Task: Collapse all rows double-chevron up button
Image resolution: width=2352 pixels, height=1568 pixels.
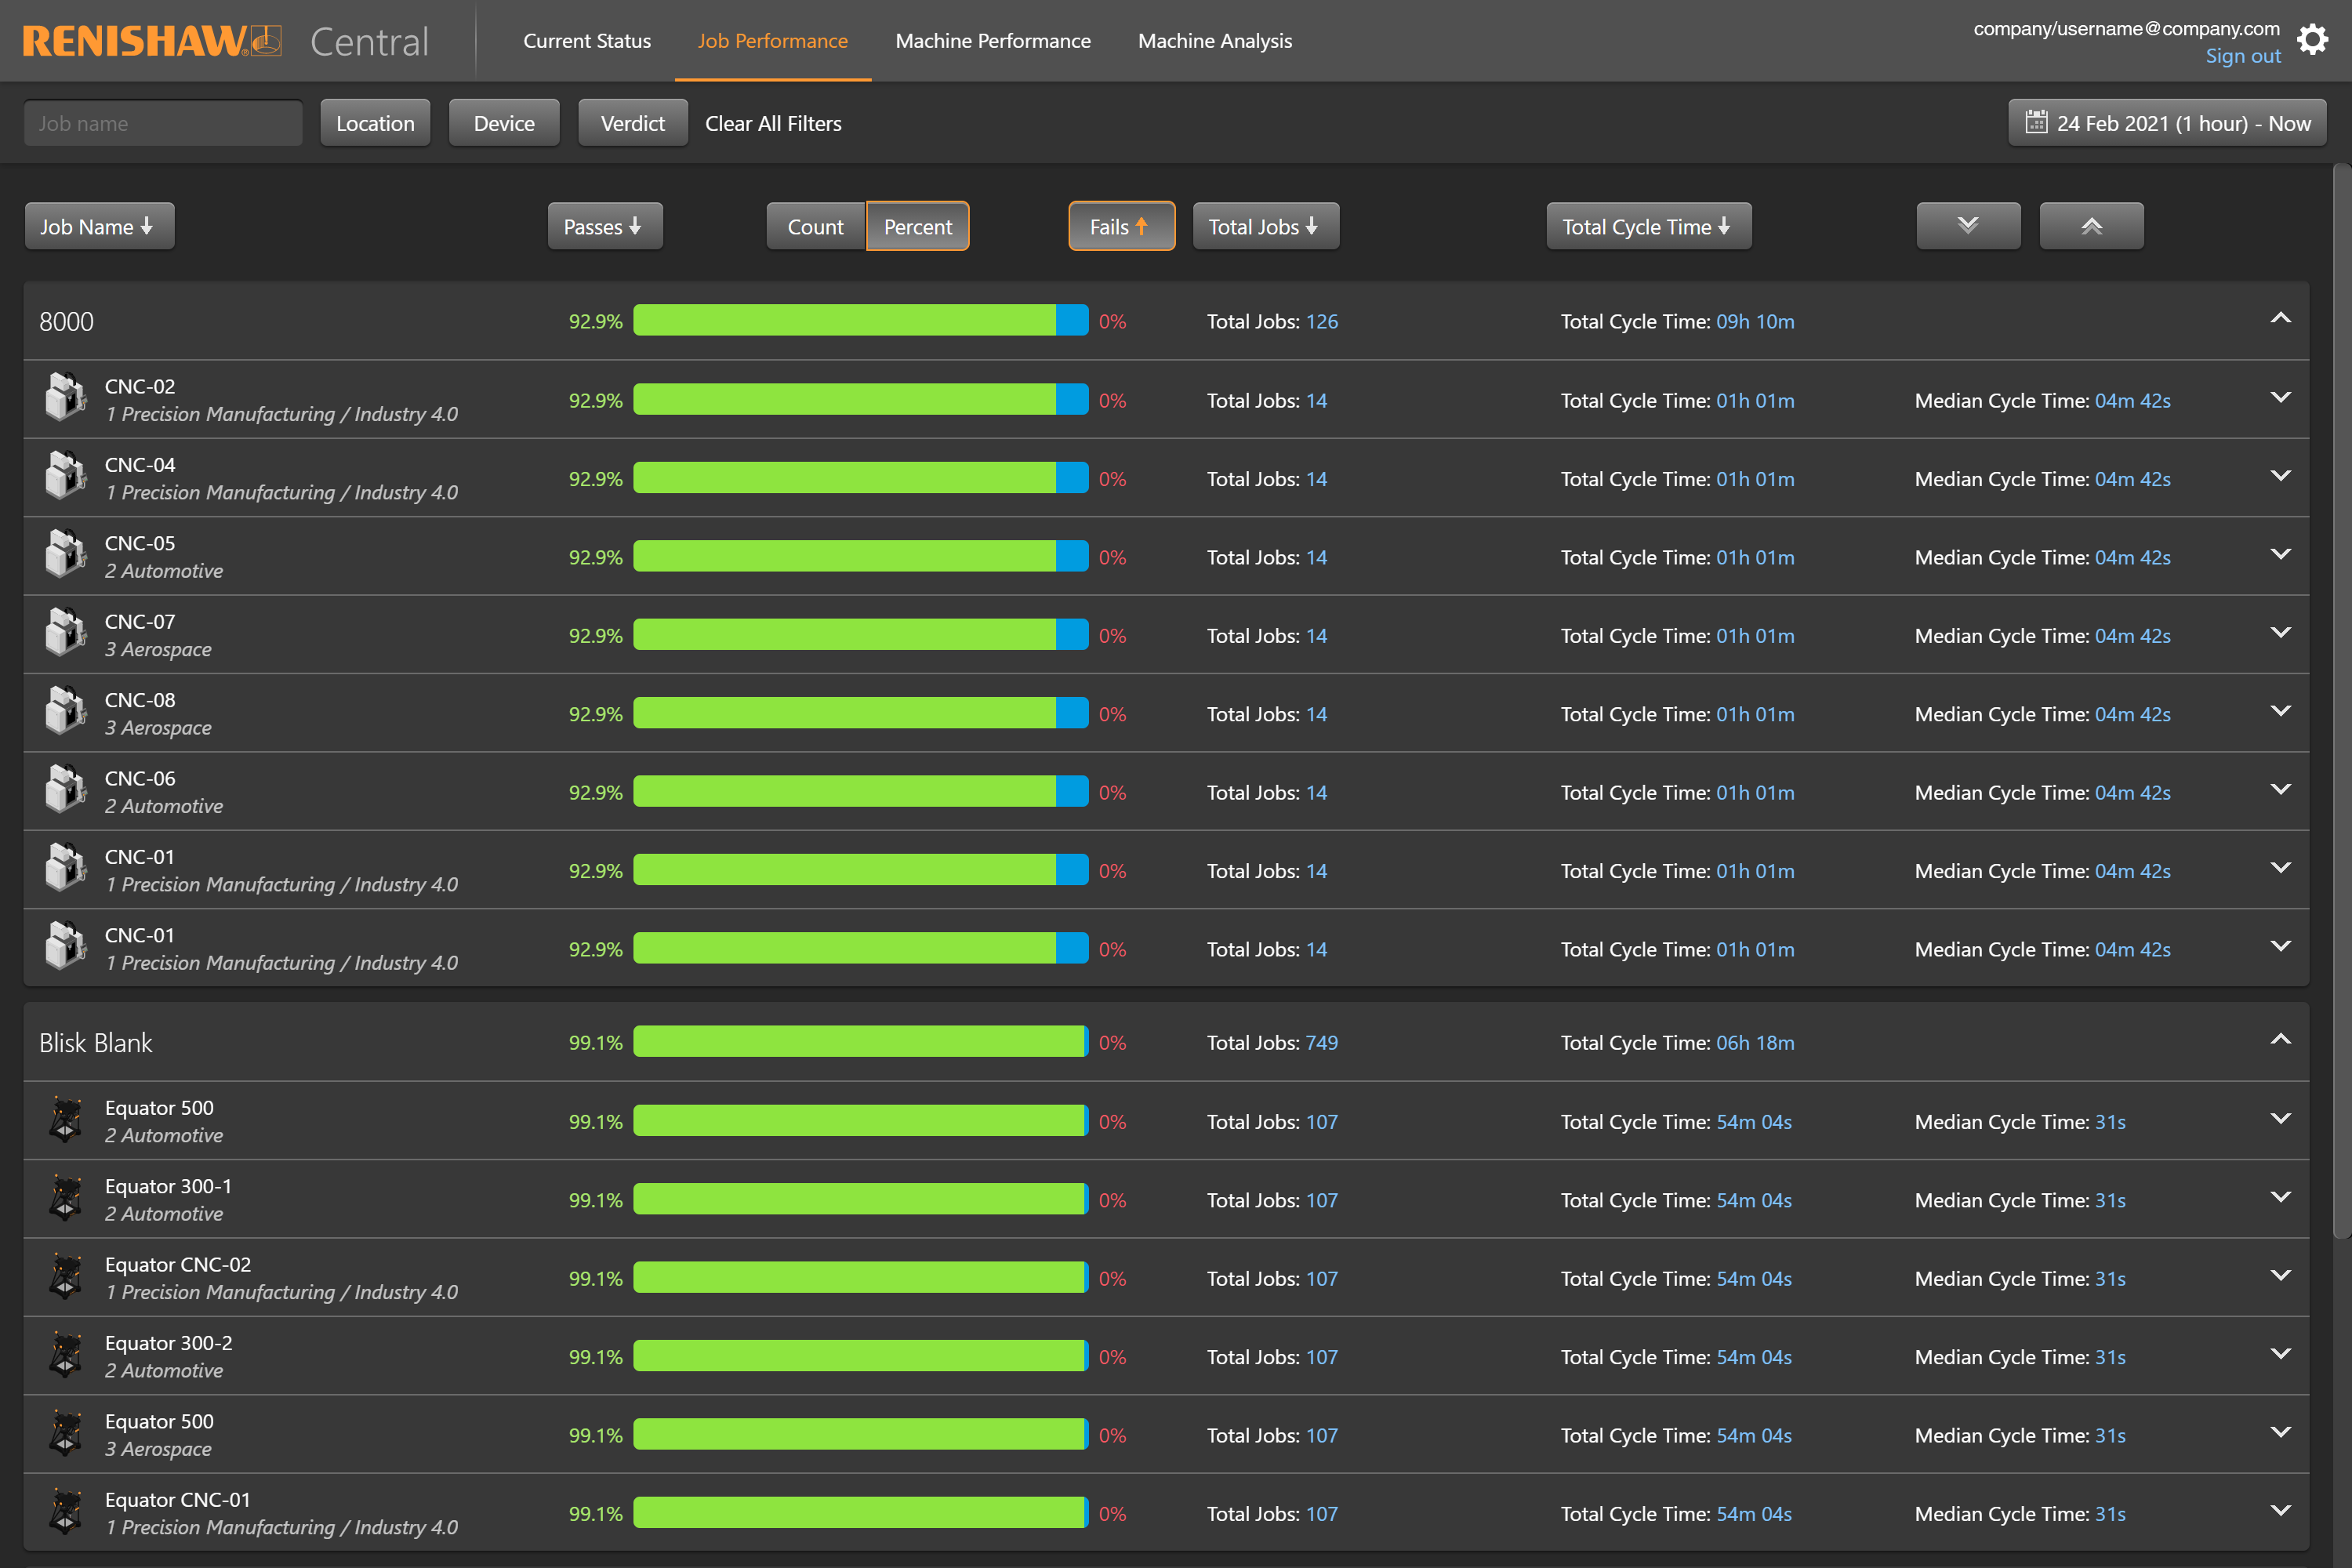Action: [x=2090, y=226]
